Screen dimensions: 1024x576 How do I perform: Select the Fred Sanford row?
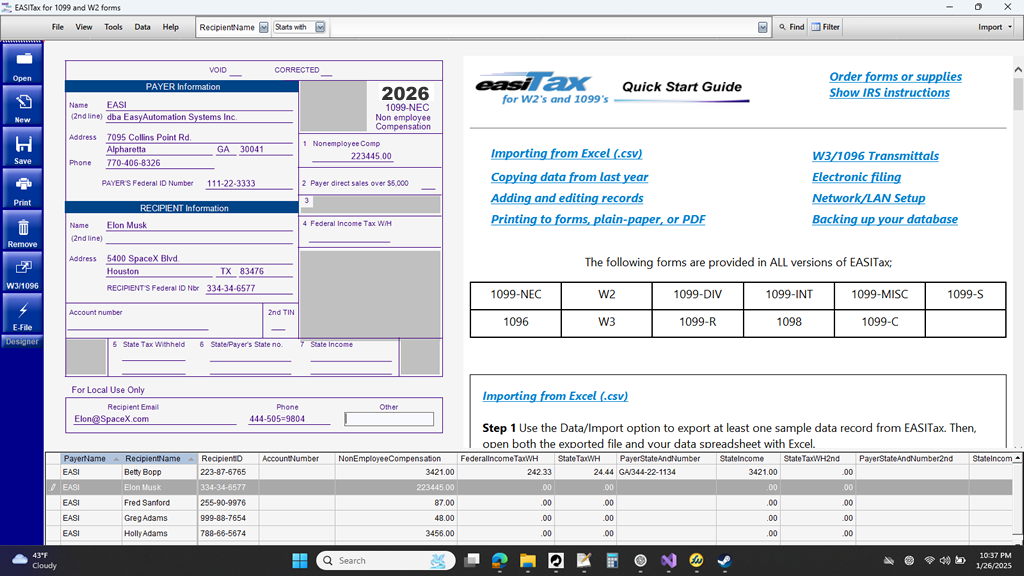coord(529,503)
